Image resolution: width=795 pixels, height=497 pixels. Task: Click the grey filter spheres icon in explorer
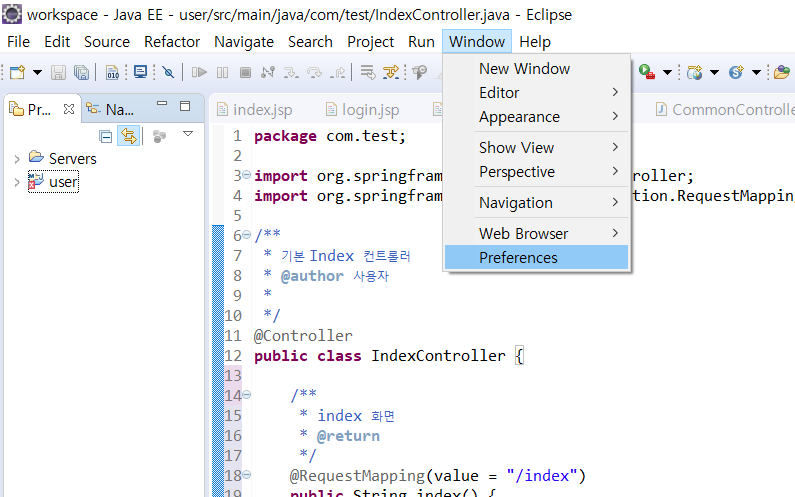tap(159, 136)
